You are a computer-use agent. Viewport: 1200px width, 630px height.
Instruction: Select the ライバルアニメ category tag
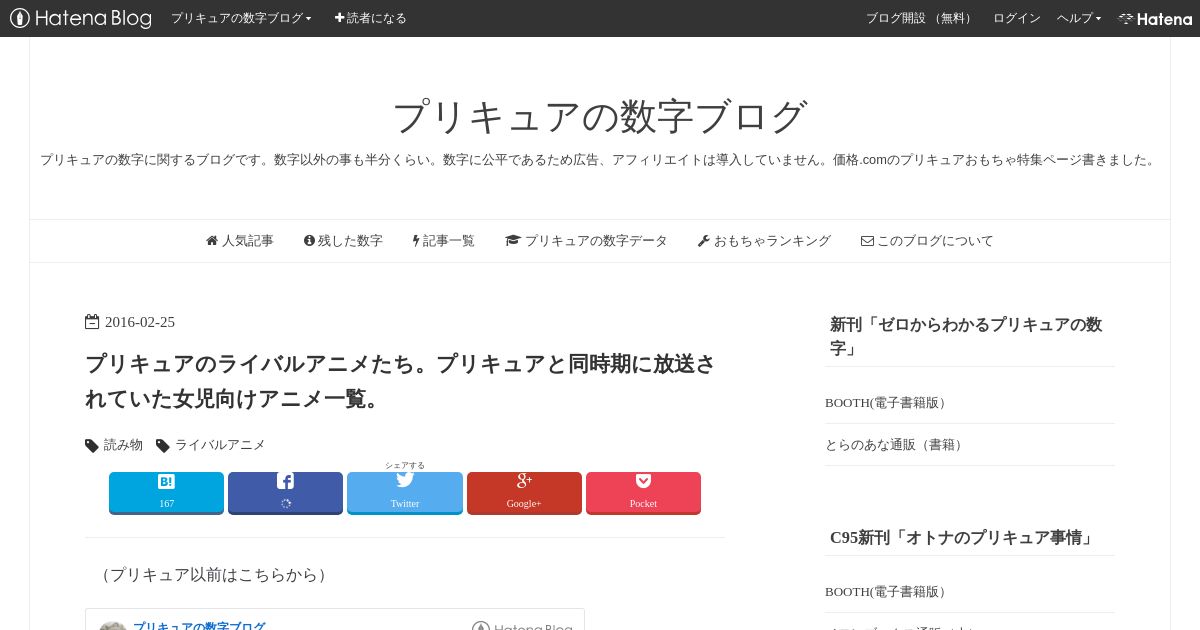click(x=220, y=445)
